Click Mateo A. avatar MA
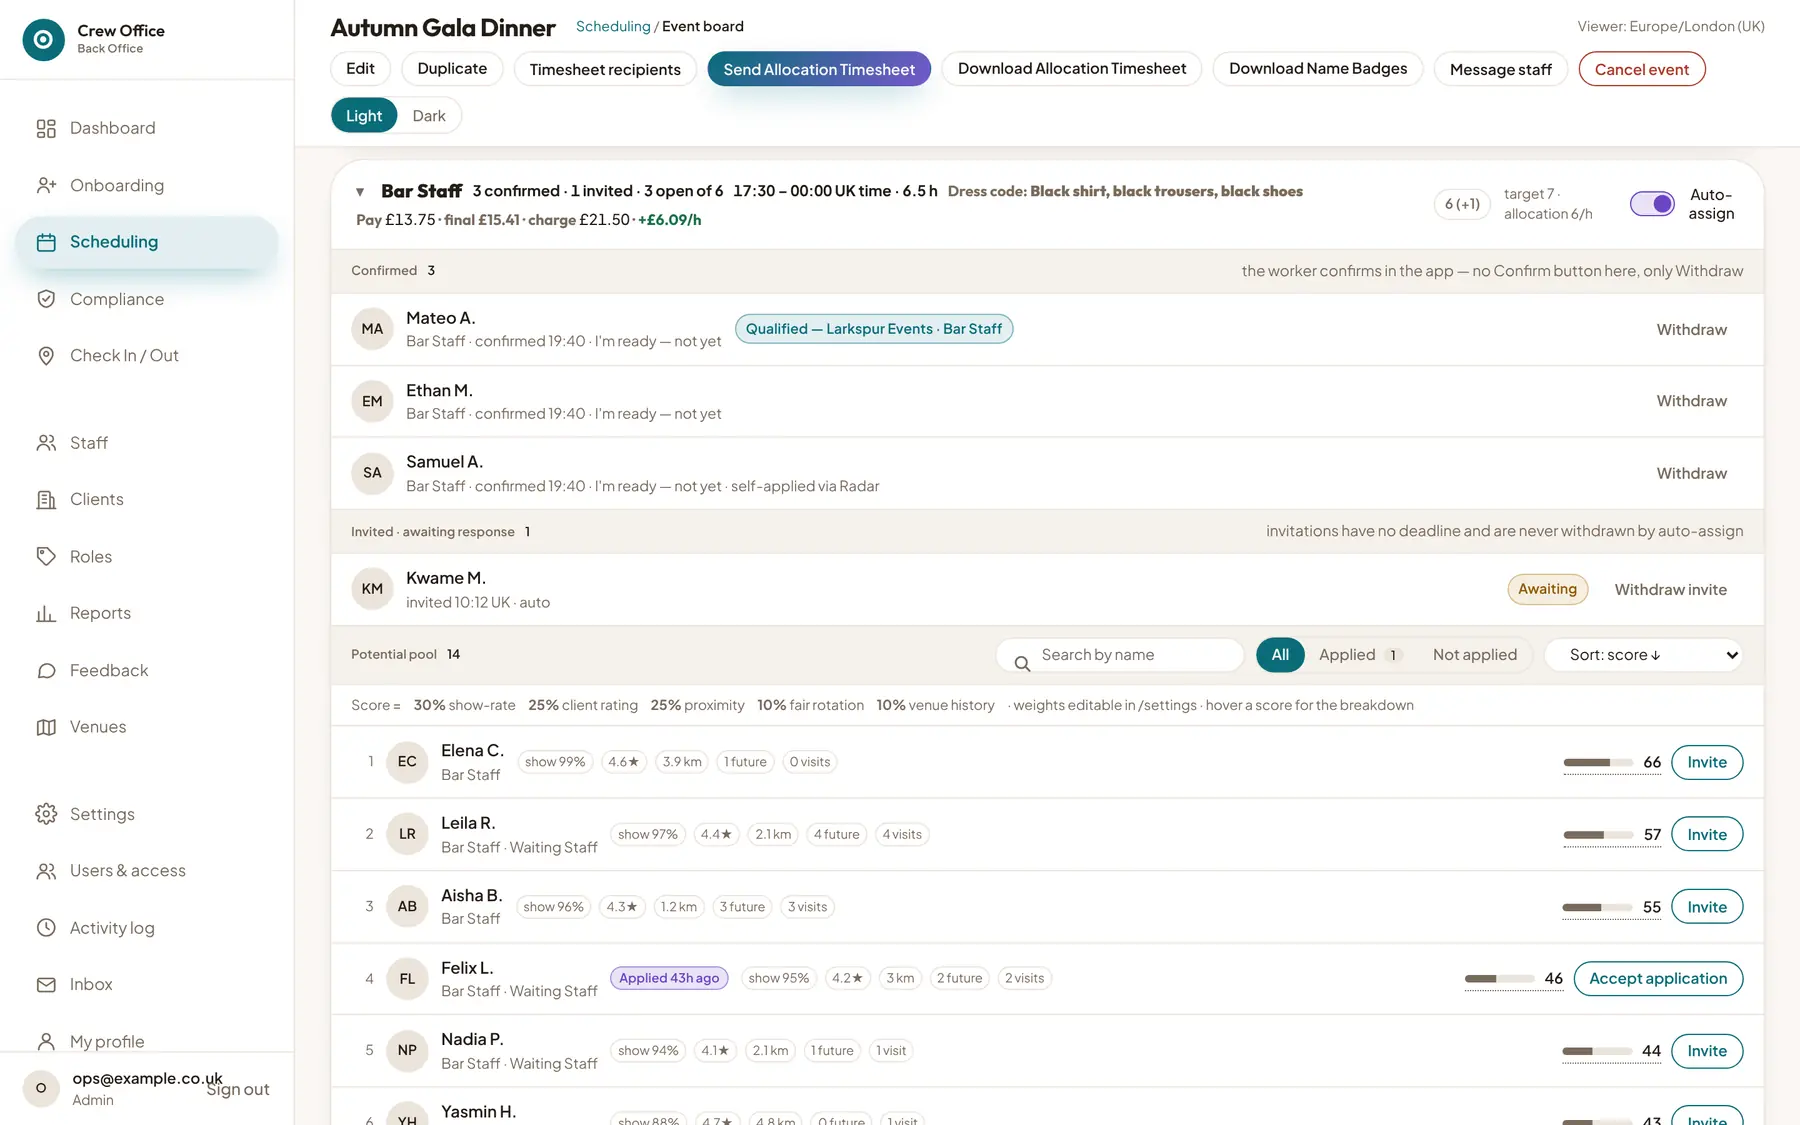 click(x=372, y=329)
